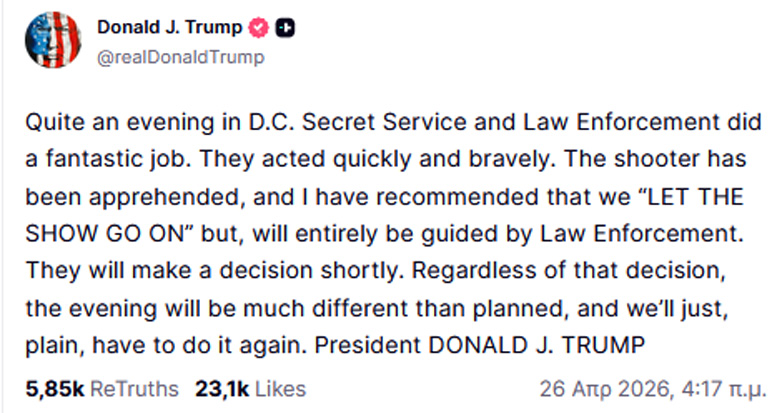Click the post date 26 Απρ 2026

[x=593, y=387]
